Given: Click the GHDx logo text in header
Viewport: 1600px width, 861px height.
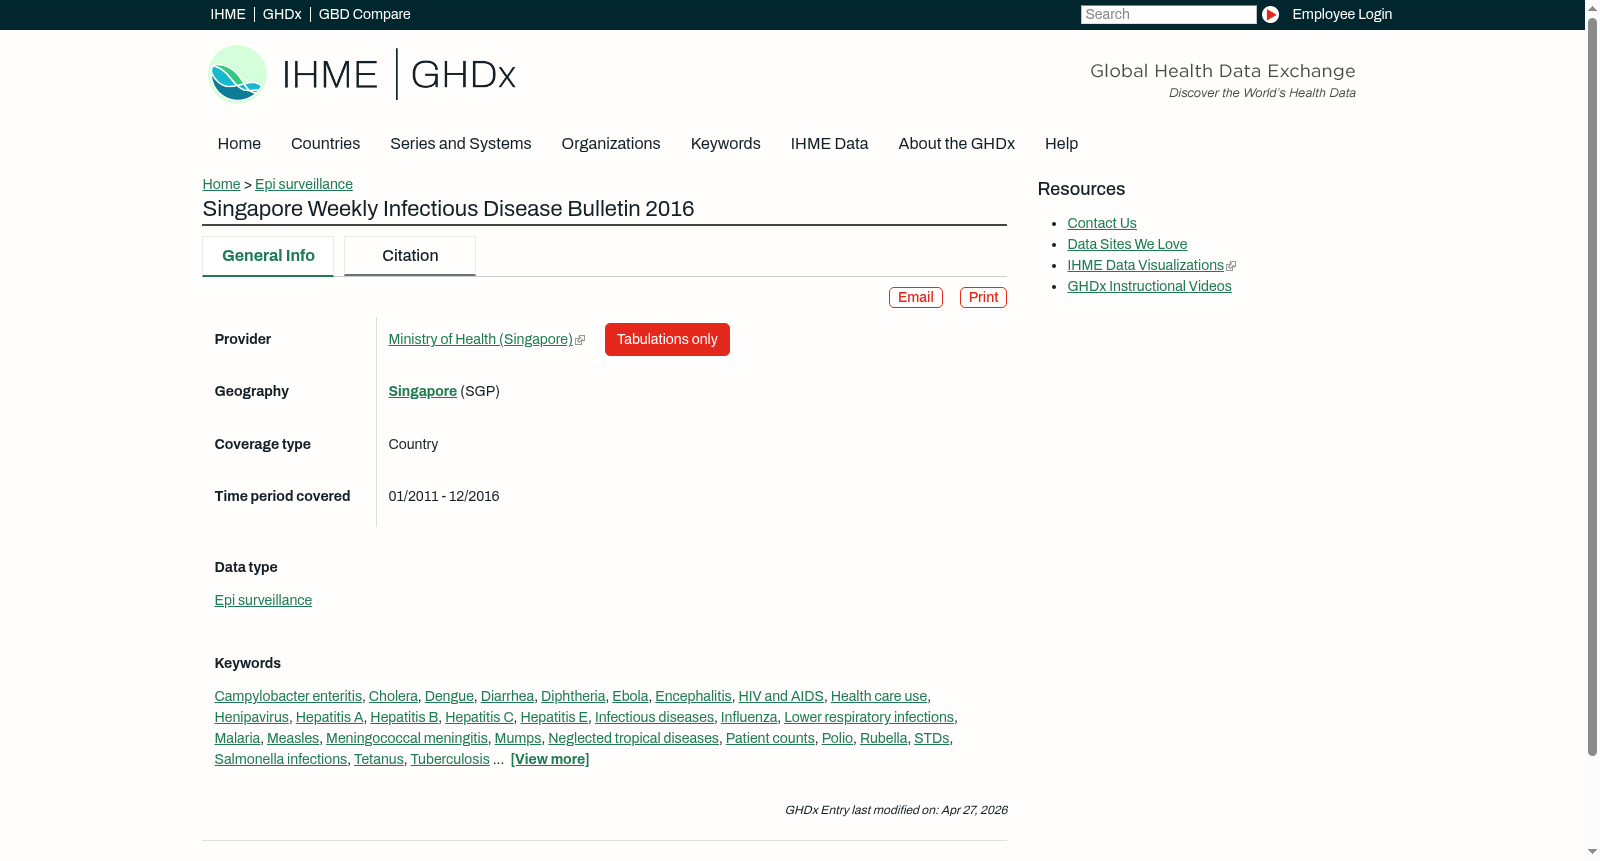Looking at the screenshot, I should pos(463,75).
